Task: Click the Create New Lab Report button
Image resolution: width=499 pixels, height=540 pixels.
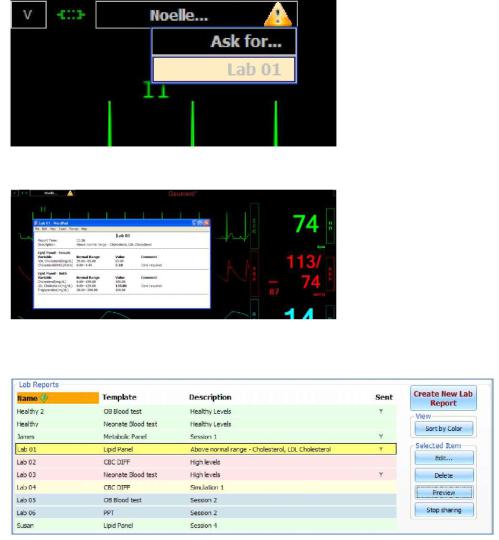Action: pos(443,398)
